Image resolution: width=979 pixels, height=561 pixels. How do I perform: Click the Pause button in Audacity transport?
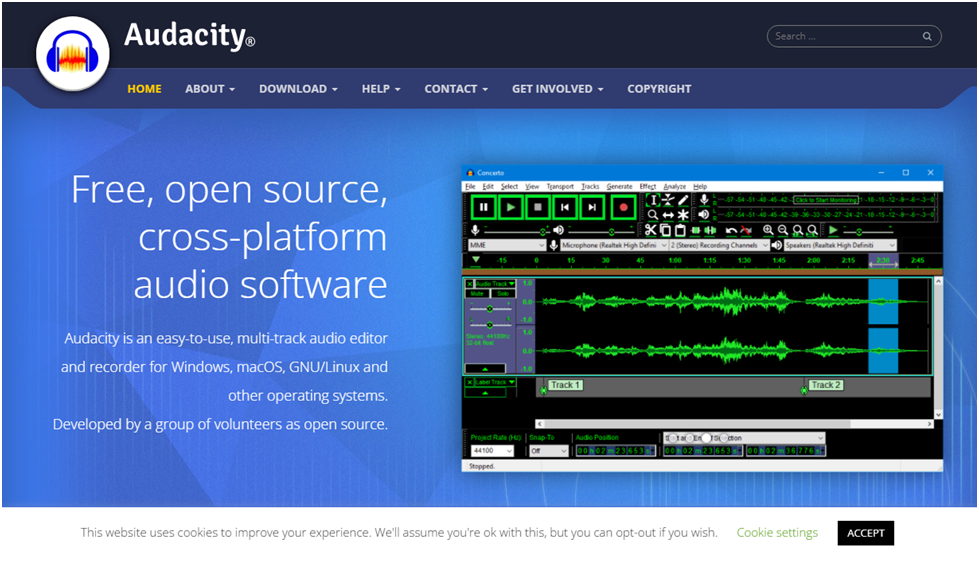(483, 207)
